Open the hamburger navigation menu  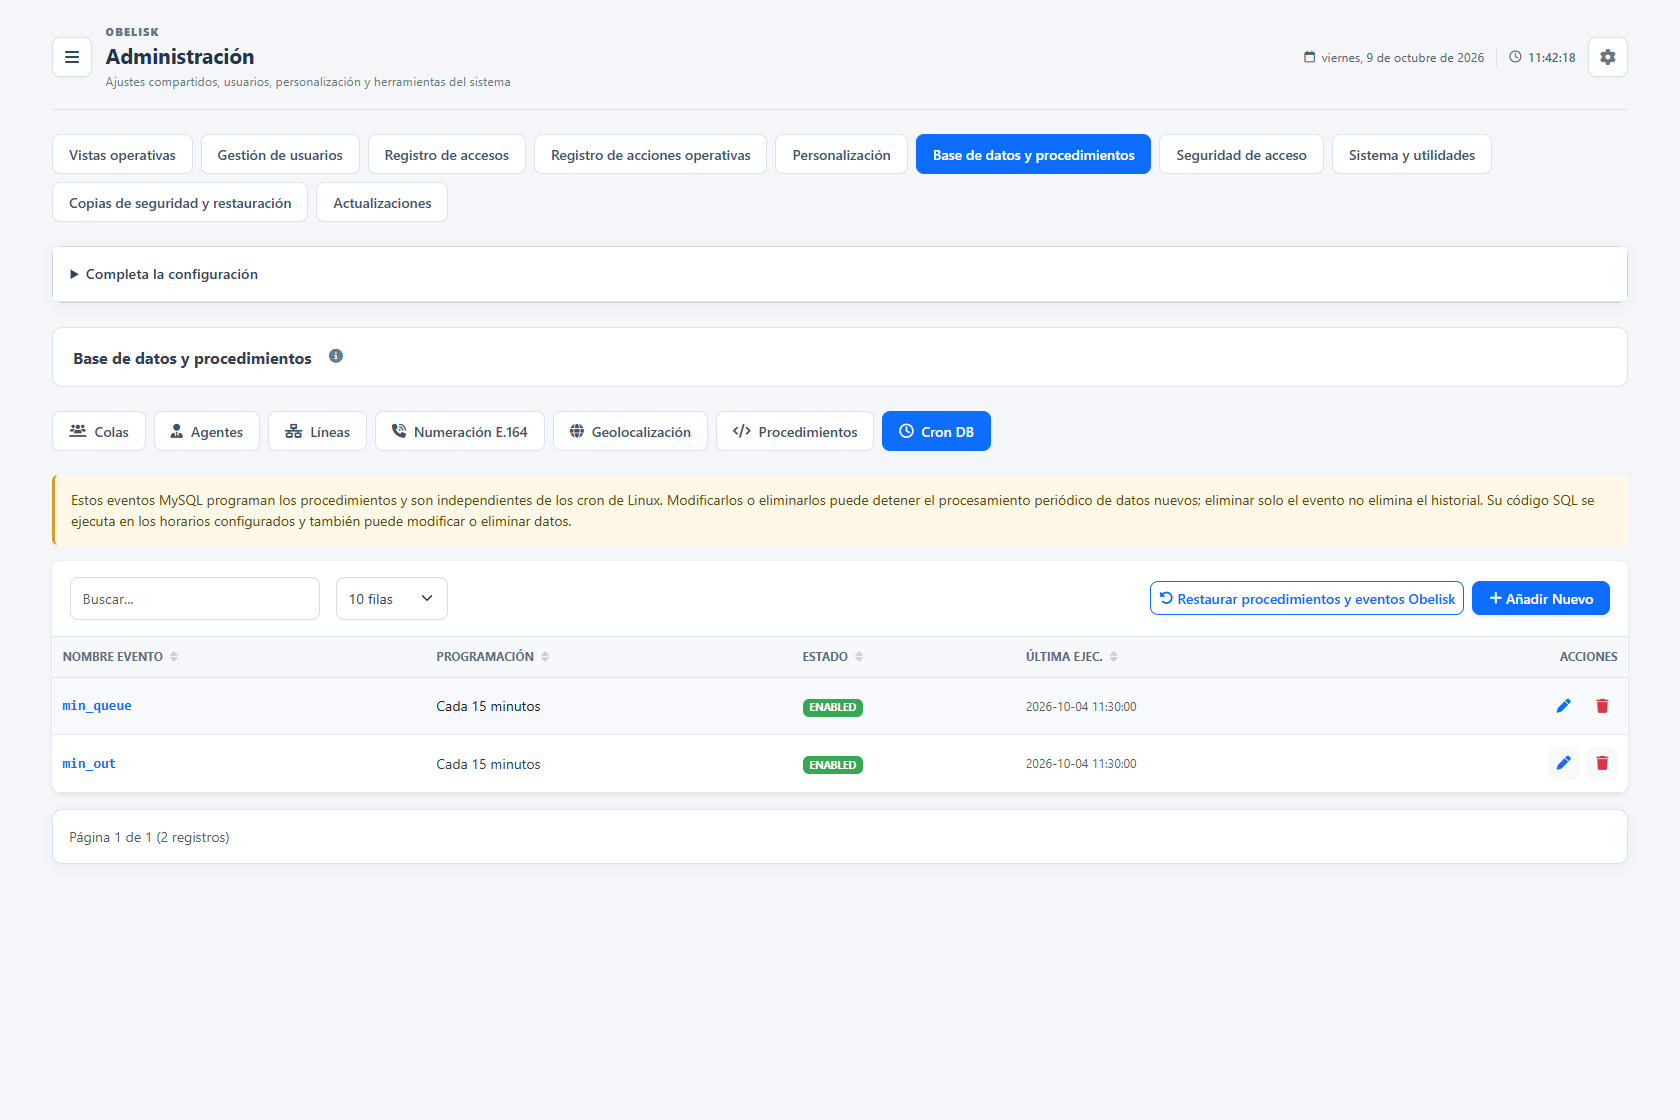coord(72,57)
